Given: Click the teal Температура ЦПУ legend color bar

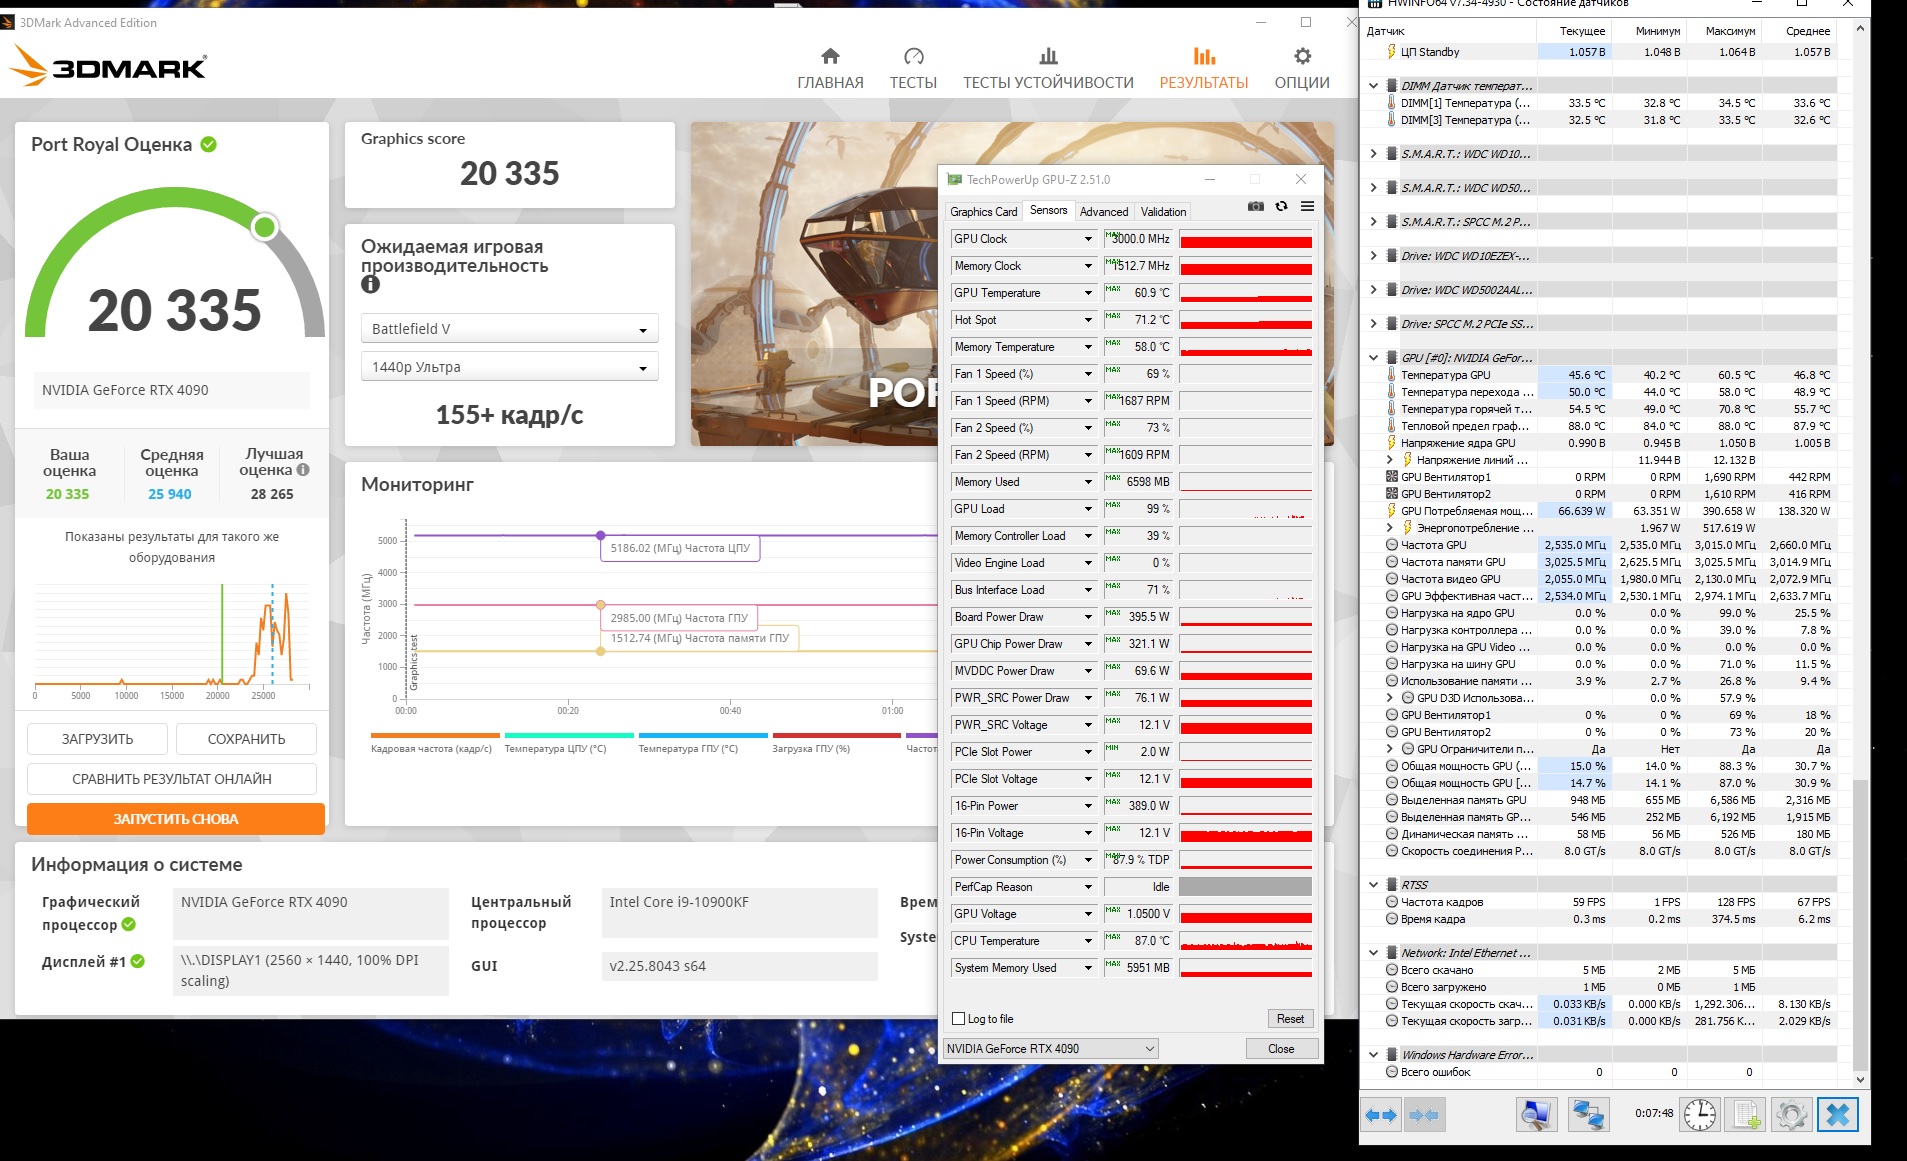Looking at the screenshot, I should (569, 735).
